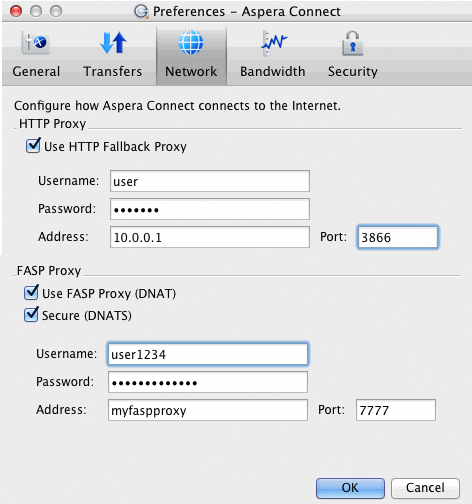Confirm settings with the OK button
This screenshot has height=504, width=472.
[350, 488]
